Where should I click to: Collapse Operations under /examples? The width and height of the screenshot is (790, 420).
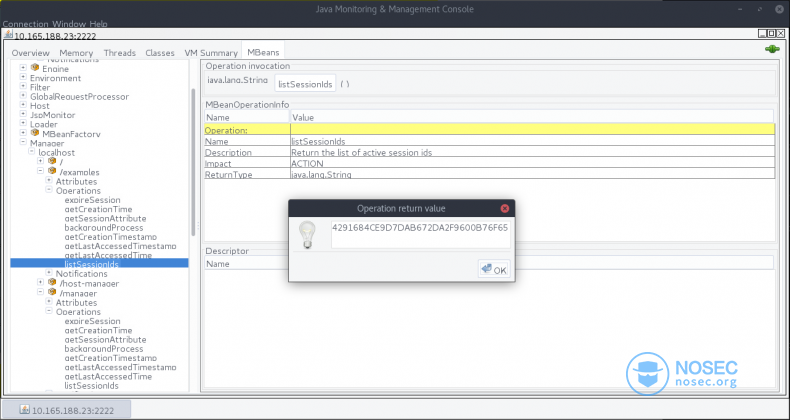click(x=49, y=189)
